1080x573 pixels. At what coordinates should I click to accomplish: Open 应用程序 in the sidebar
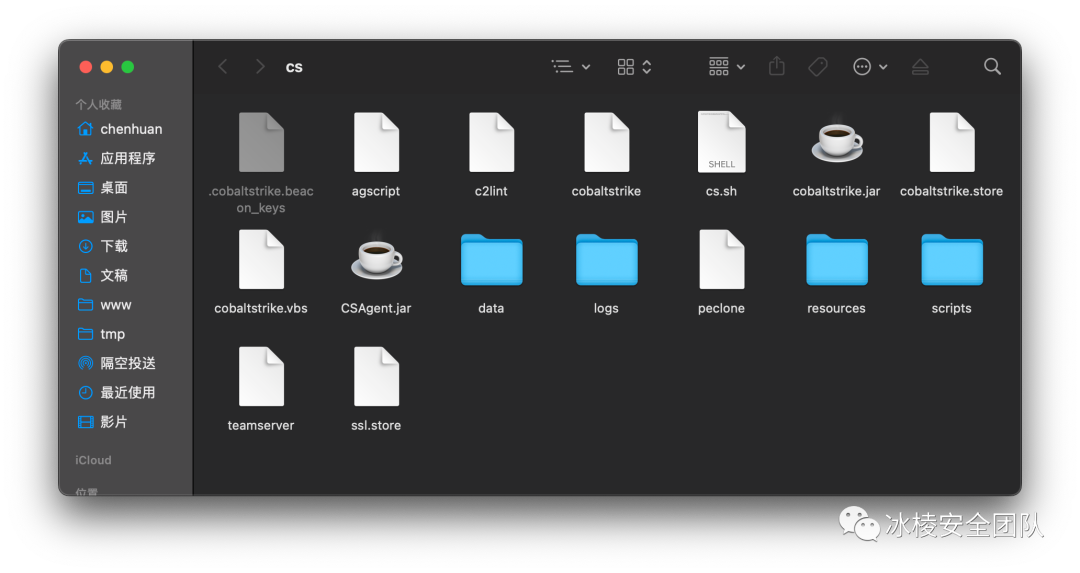point(116,158)
